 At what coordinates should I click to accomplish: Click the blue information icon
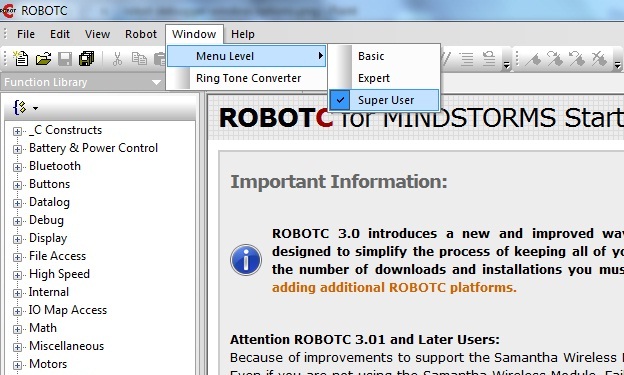pos(246,260)
